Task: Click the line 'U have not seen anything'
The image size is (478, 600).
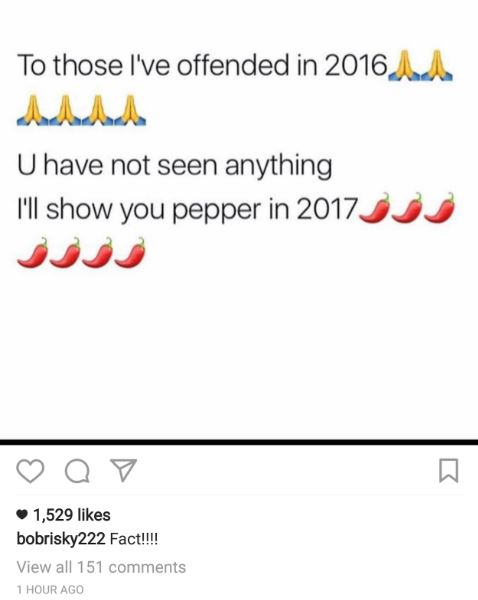Action: (x=175, y=167)
